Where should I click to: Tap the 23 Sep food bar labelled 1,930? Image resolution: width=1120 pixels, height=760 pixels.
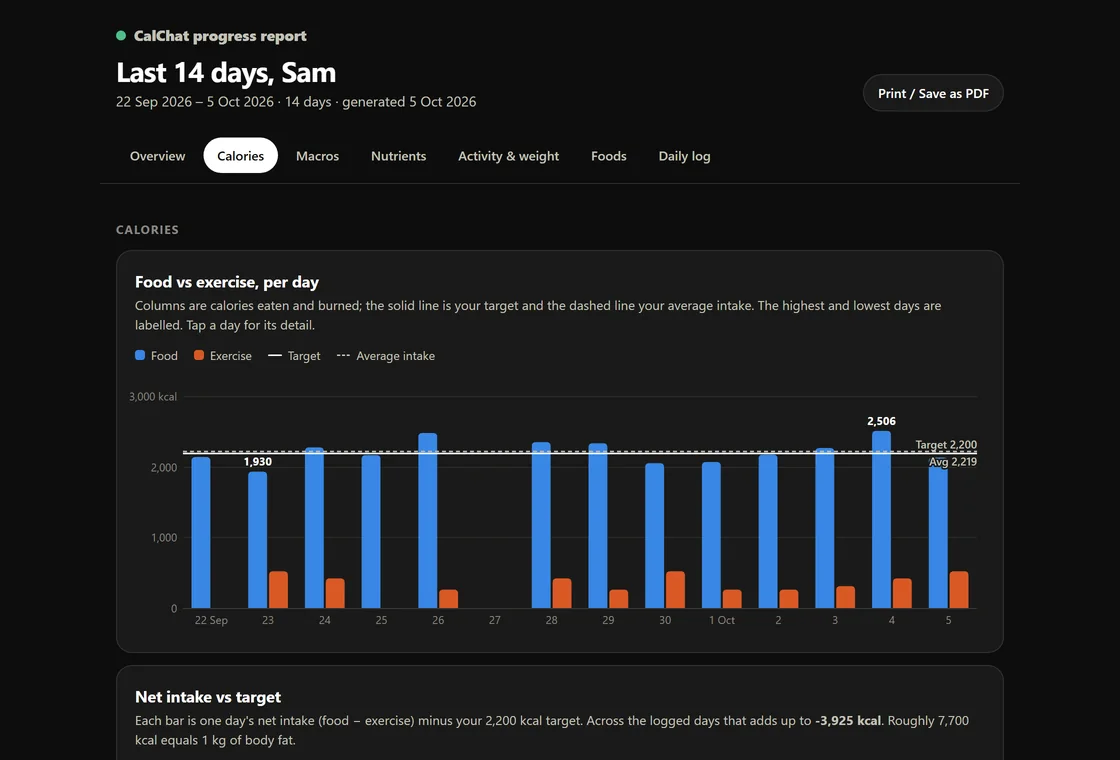click(257, 540)
